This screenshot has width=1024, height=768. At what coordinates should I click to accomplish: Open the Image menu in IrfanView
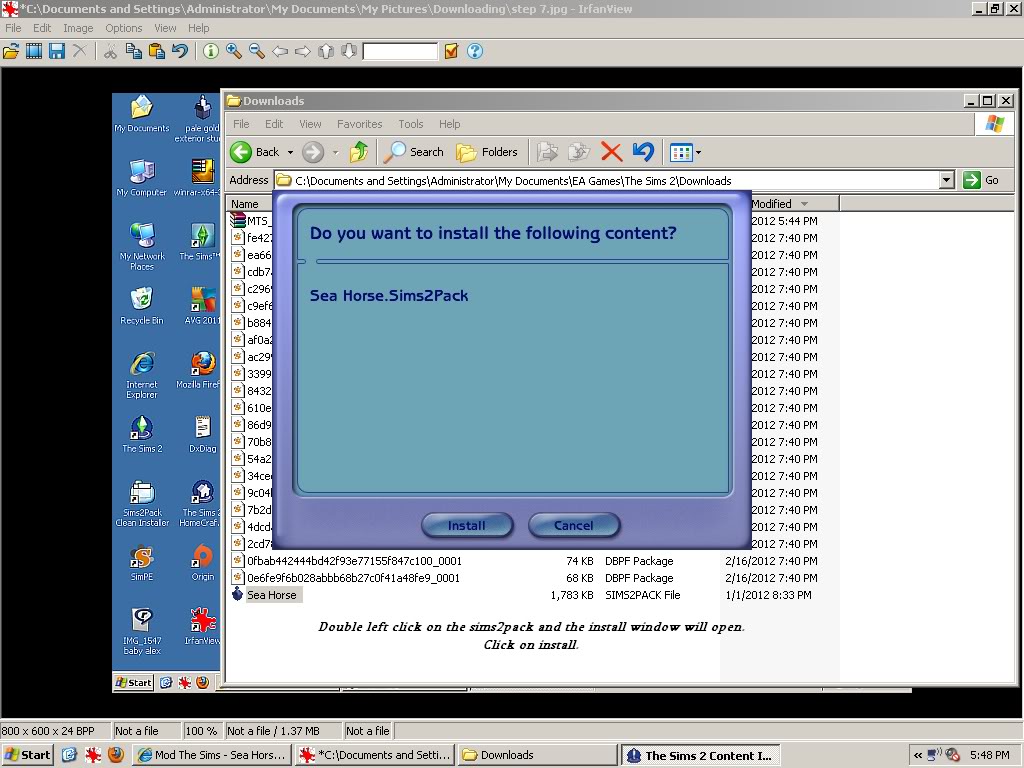(x=78, y=28)
